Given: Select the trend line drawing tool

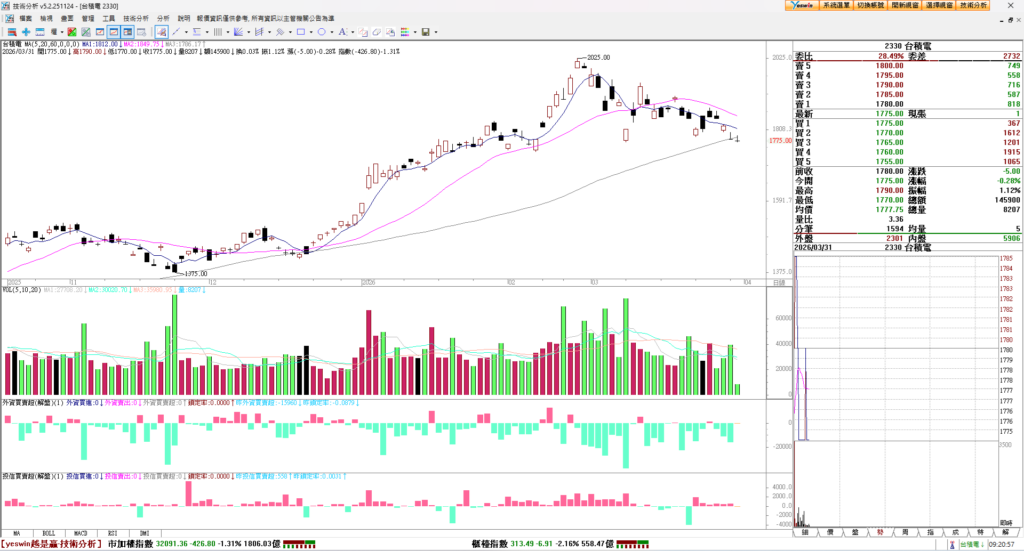Looking at the screenshot, I should [x=176, y=32].
